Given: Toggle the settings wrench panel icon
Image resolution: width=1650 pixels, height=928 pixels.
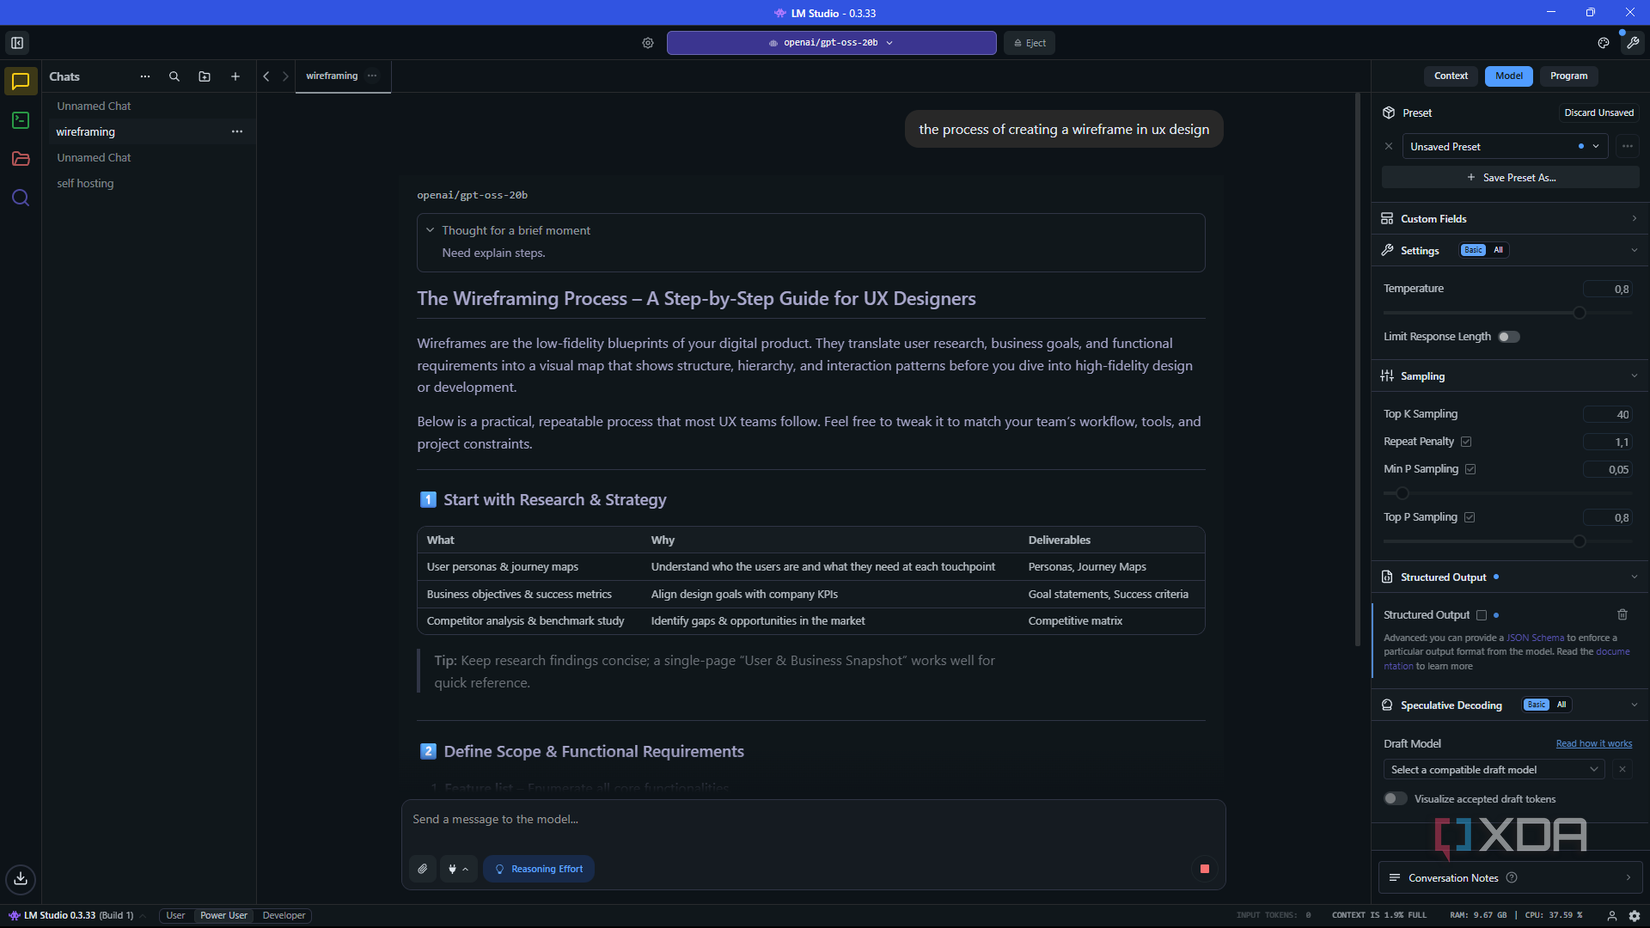Looking at the screenshot, I should [x=1633, y=43].
